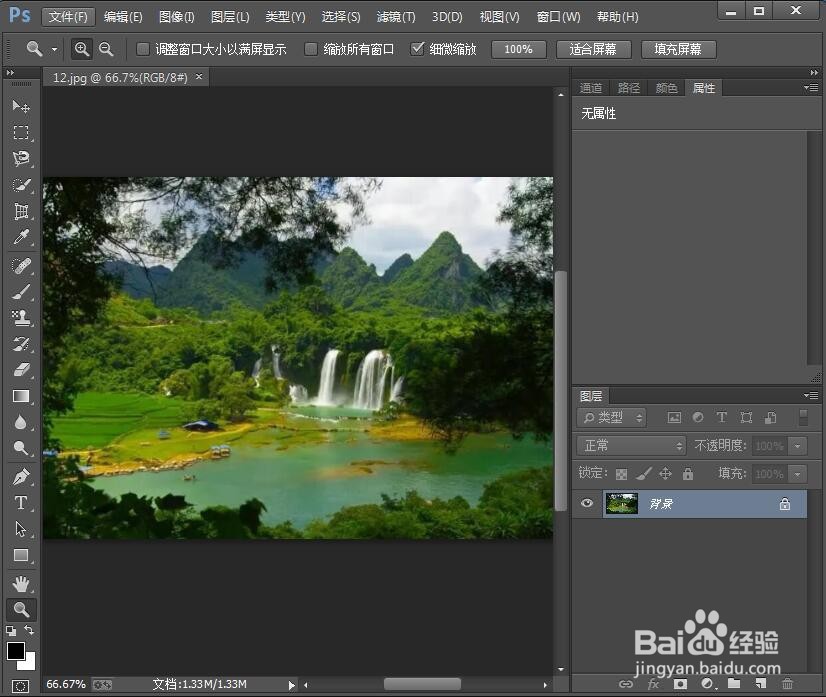The image size is (826, 697).
Task: Toggle lock all padlock icon
Action: [687, 474]
